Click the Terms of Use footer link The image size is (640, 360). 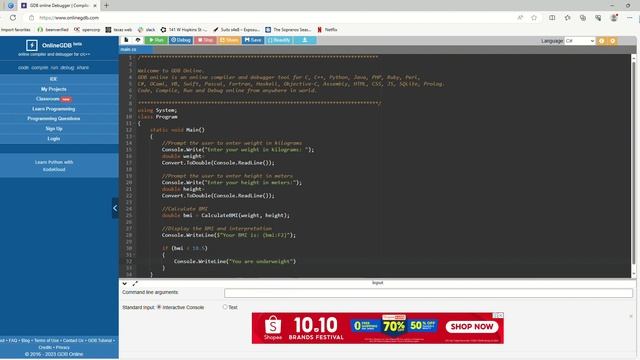click(46, 340)
